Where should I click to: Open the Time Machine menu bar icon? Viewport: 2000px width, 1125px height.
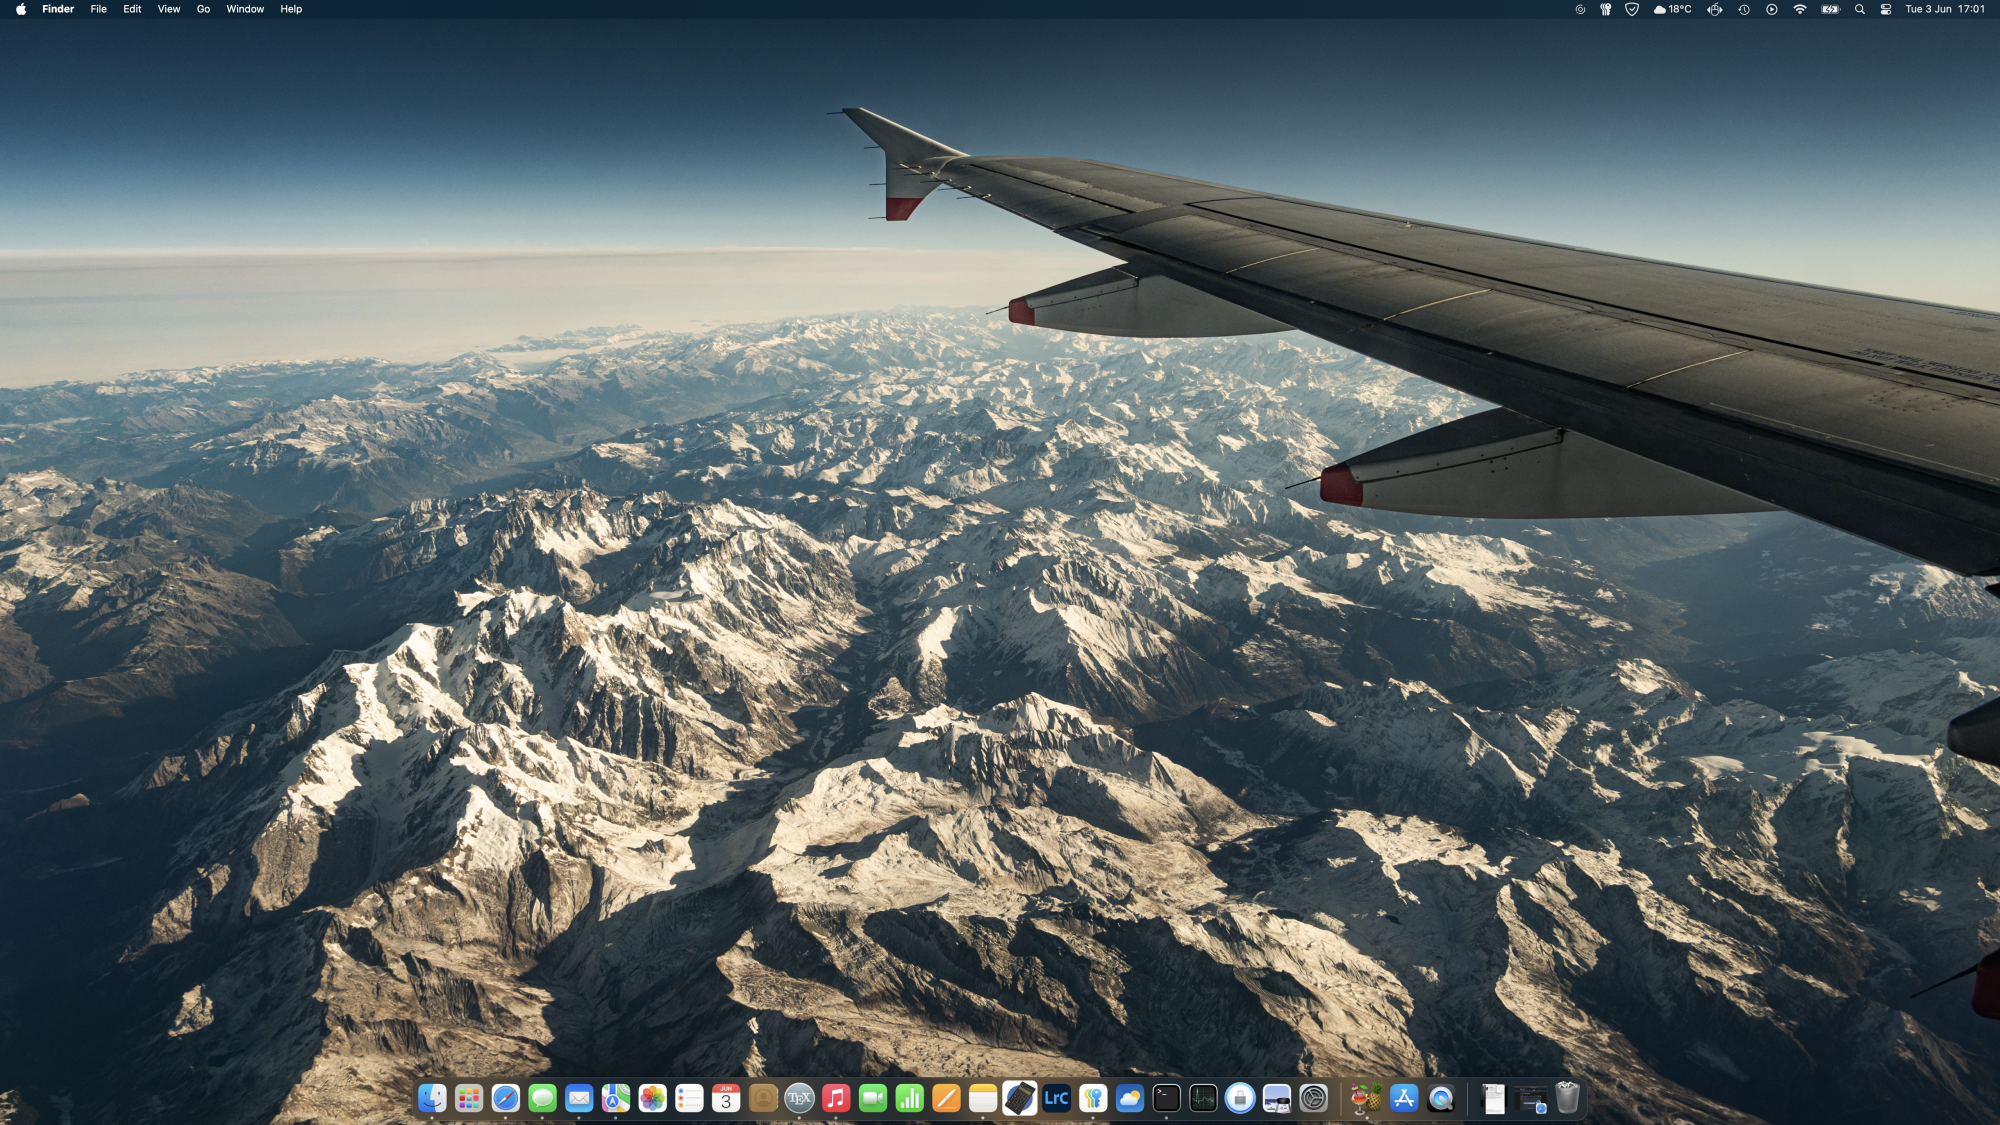point(1743,9)
